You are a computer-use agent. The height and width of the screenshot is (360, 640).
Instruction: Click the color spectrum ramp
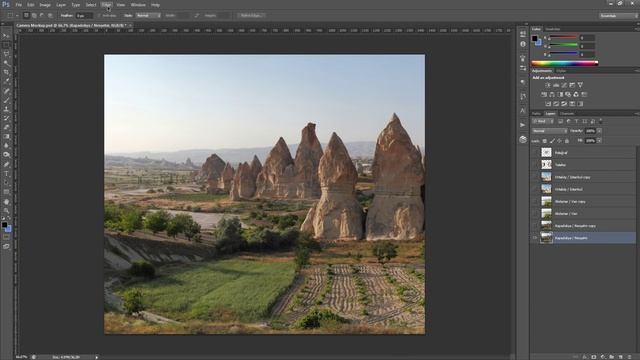coord(564,63)
